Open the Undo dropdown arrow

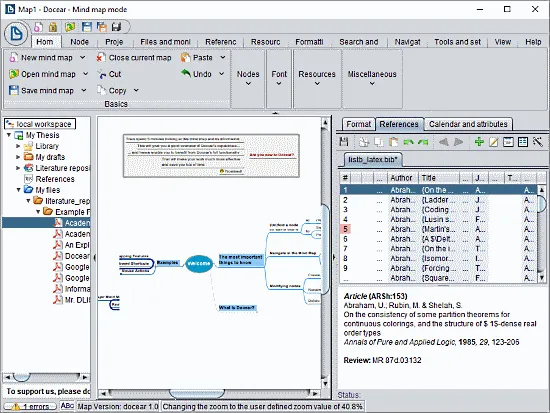(x=222, y=74)
